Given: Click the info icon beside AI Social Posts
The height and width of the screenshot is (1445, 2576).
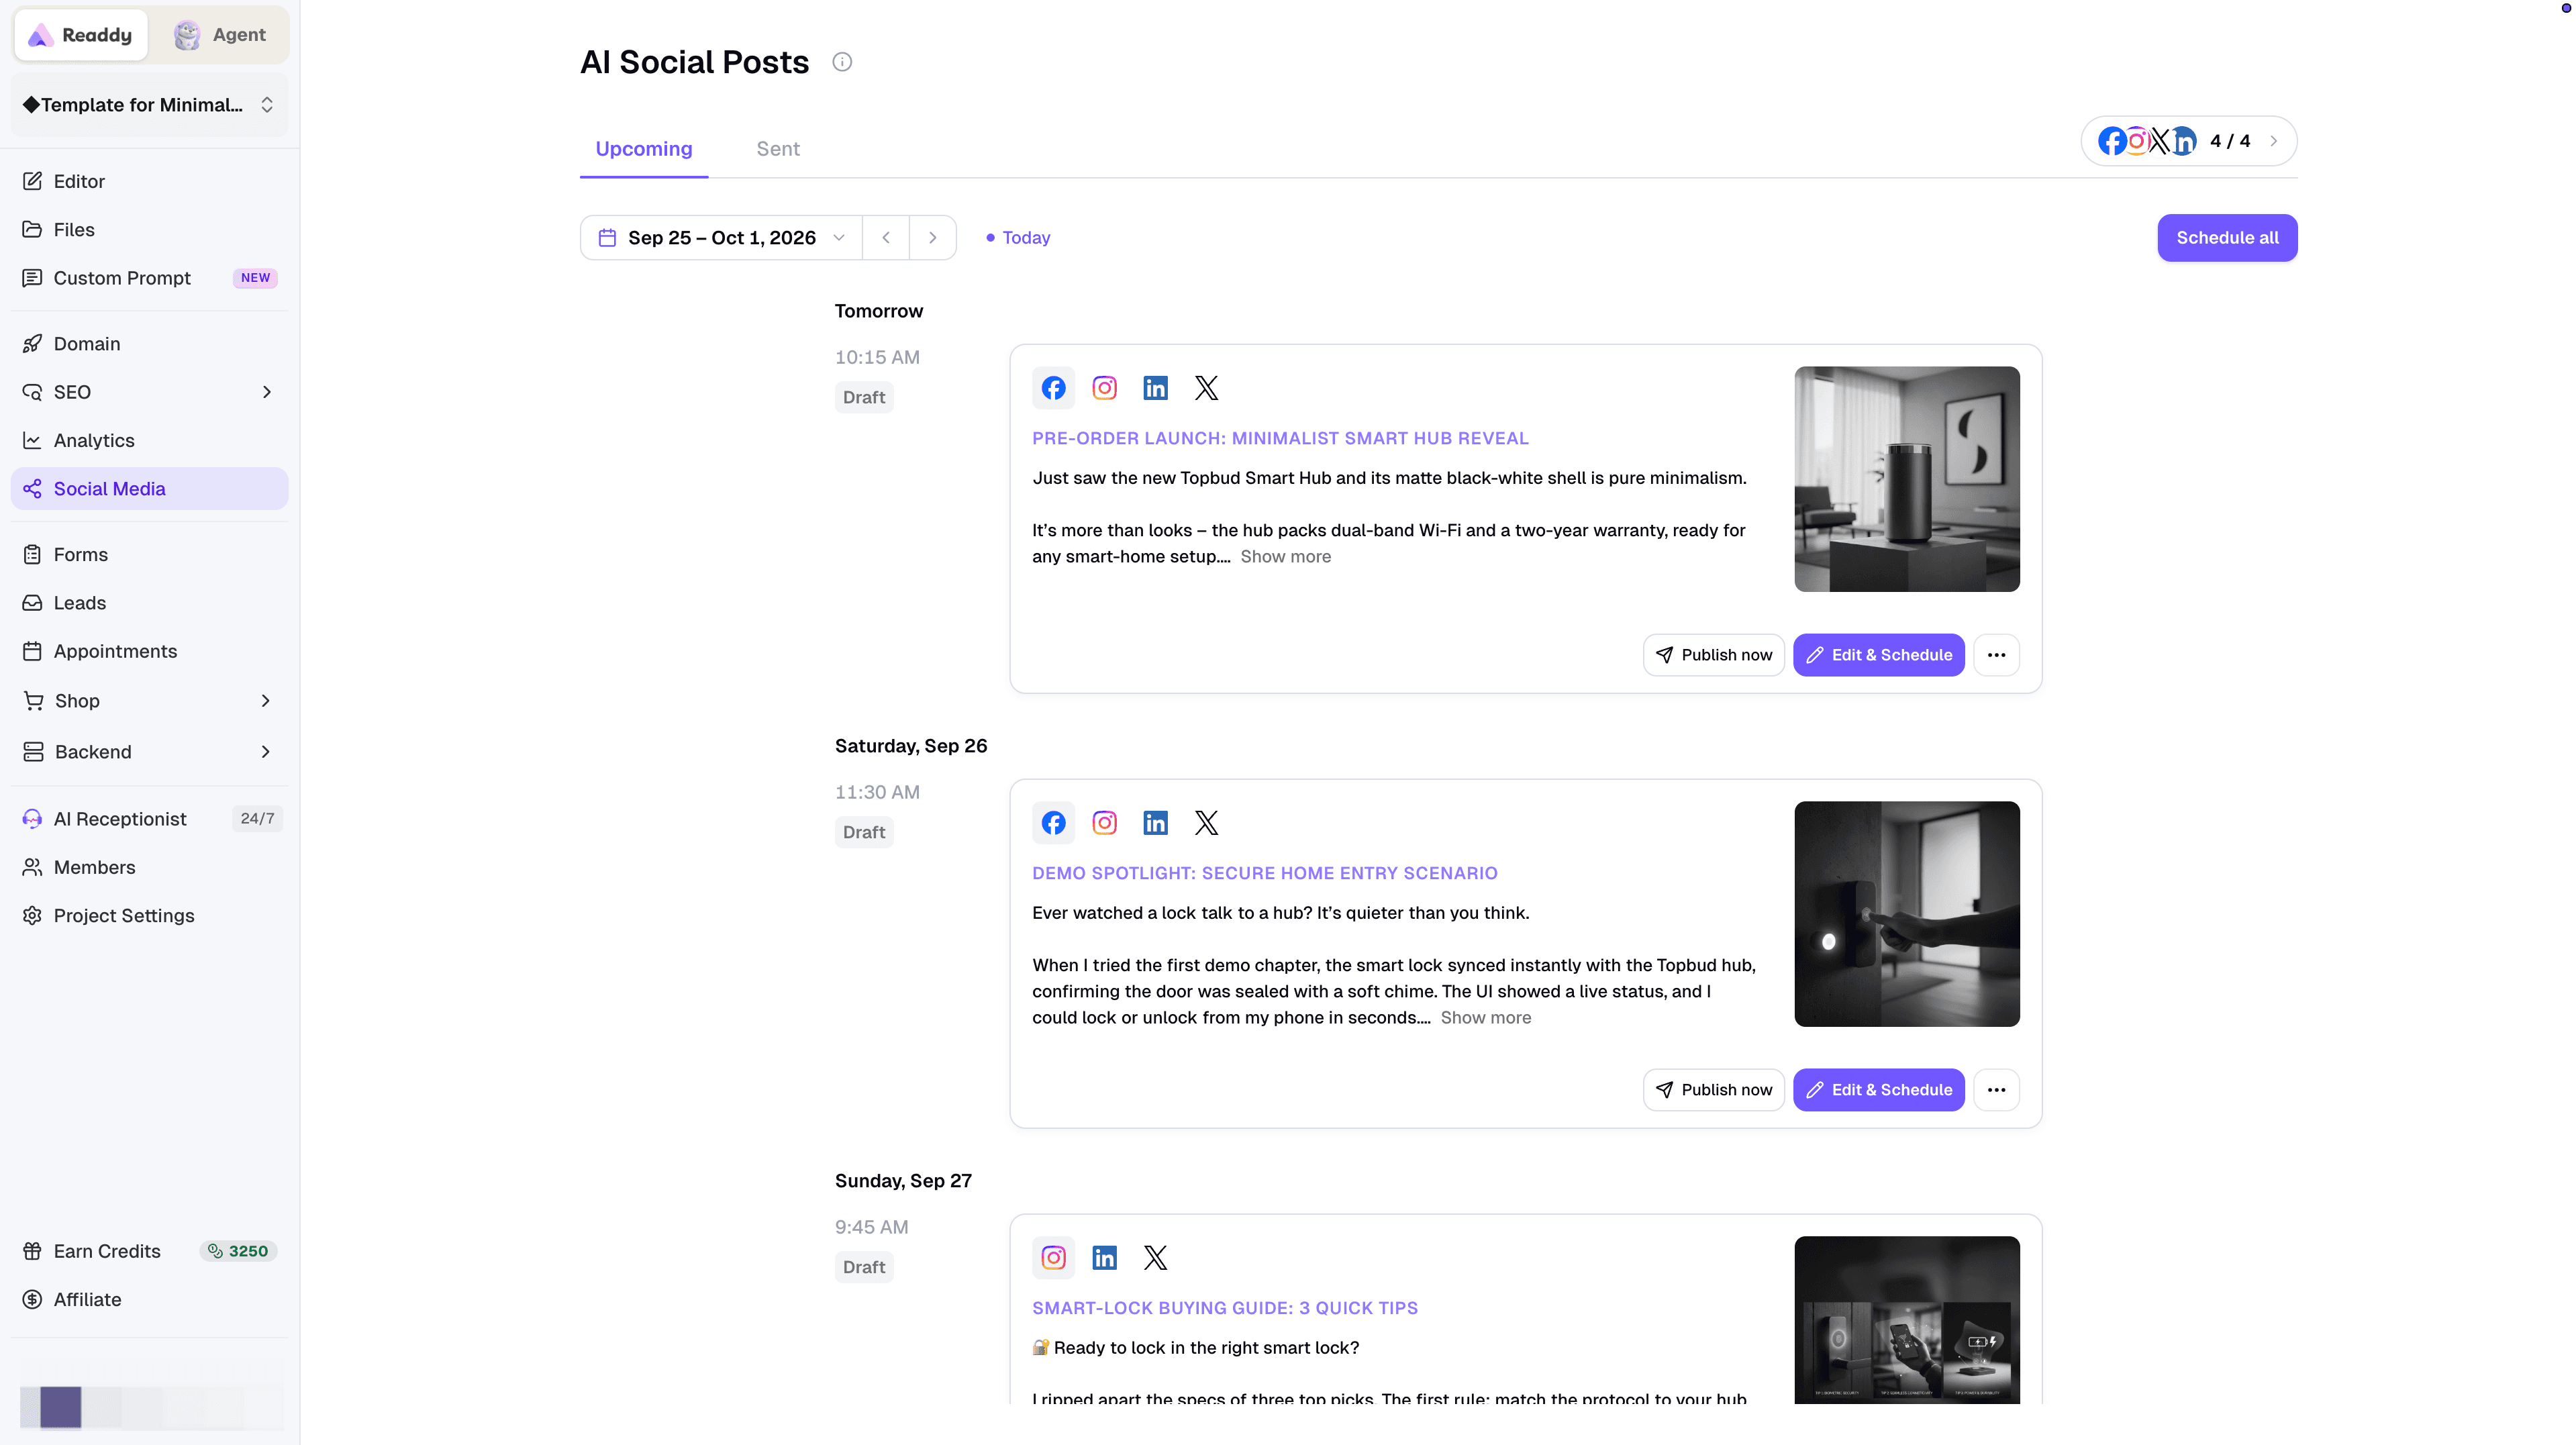Looking at the screenshot, I should 842,62.
